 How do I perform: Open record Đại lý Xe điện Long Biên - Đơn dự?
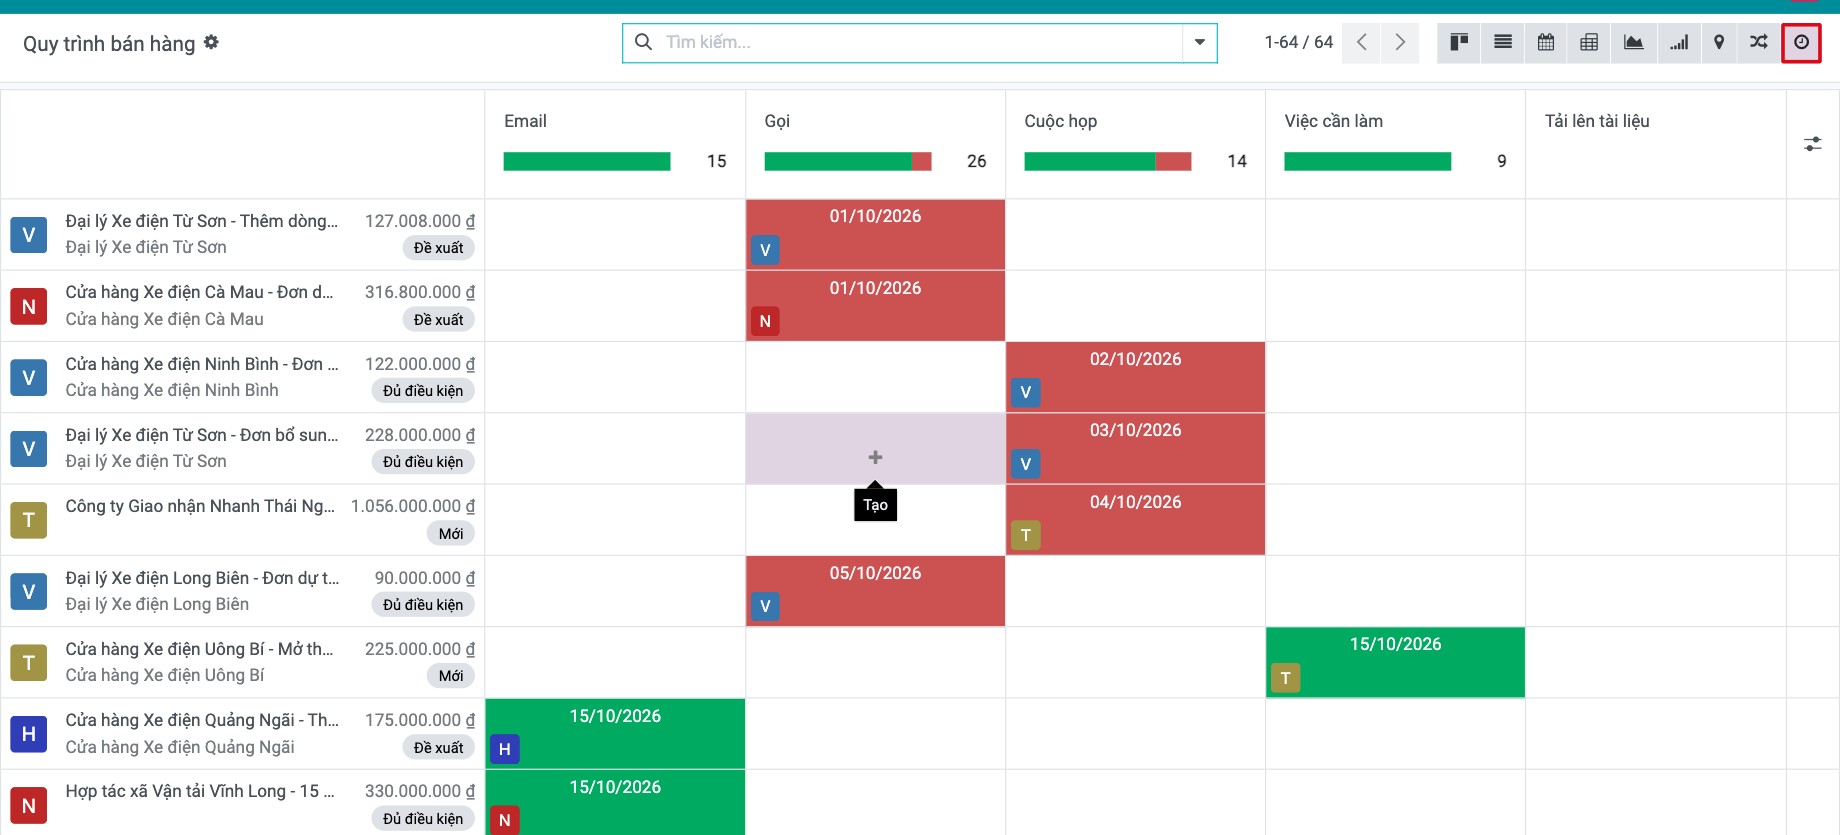pyautogui.click(x=202, y=578)
